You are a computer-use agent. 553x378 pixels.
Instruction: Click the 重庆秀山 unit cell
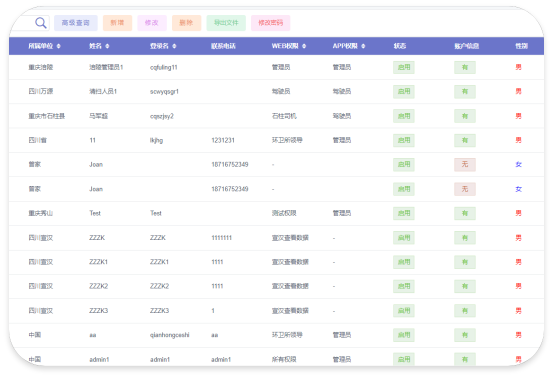click(41, 213)
